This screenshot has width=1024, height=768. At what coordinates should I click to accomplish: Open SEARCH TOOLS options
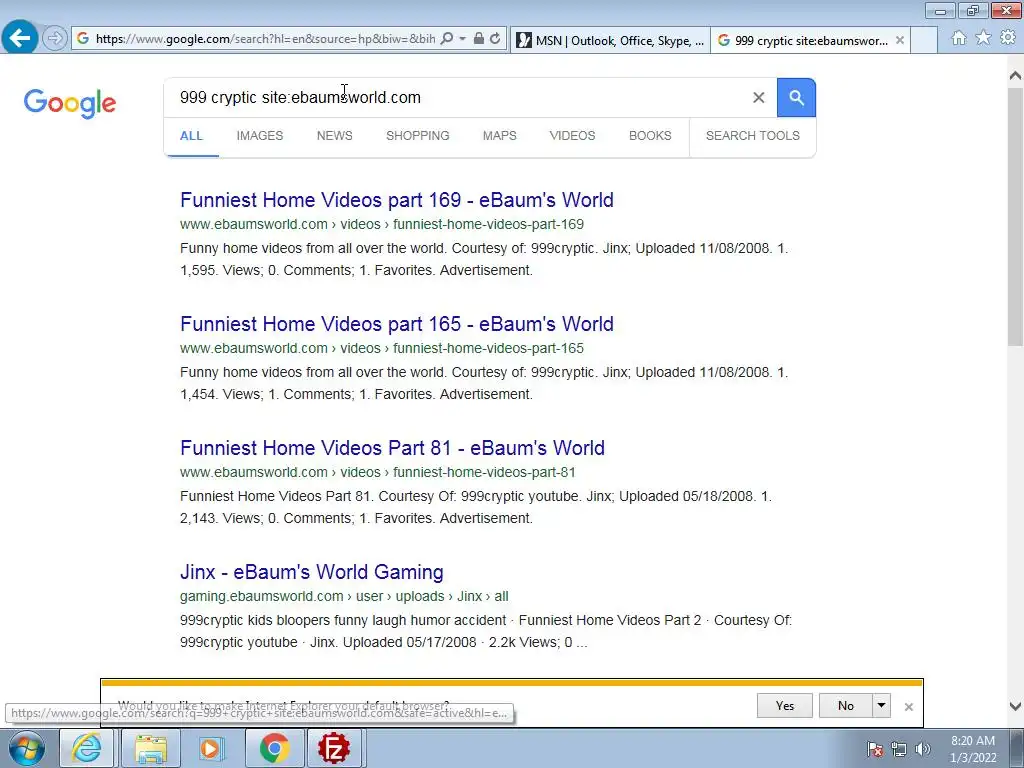click(x=752, y=136)
